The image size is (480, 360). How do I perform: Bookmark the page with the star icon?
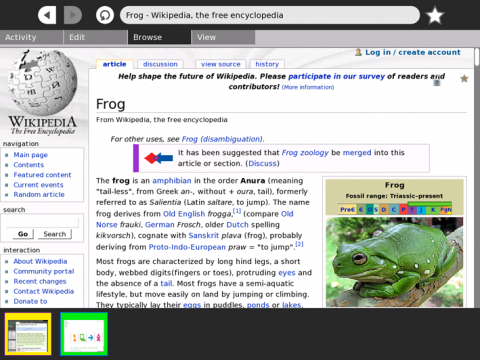(435, 15)
